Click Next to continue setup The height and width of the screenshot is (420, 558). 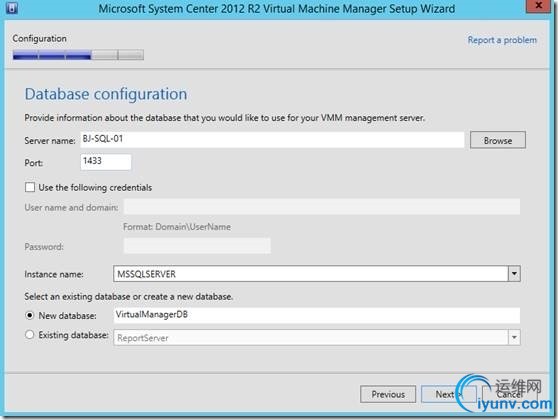click(x=448, y=394)
